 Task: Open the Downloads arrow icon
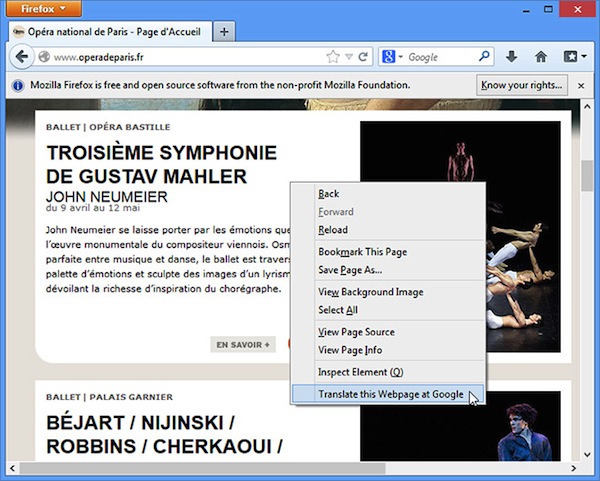point(512,57)
